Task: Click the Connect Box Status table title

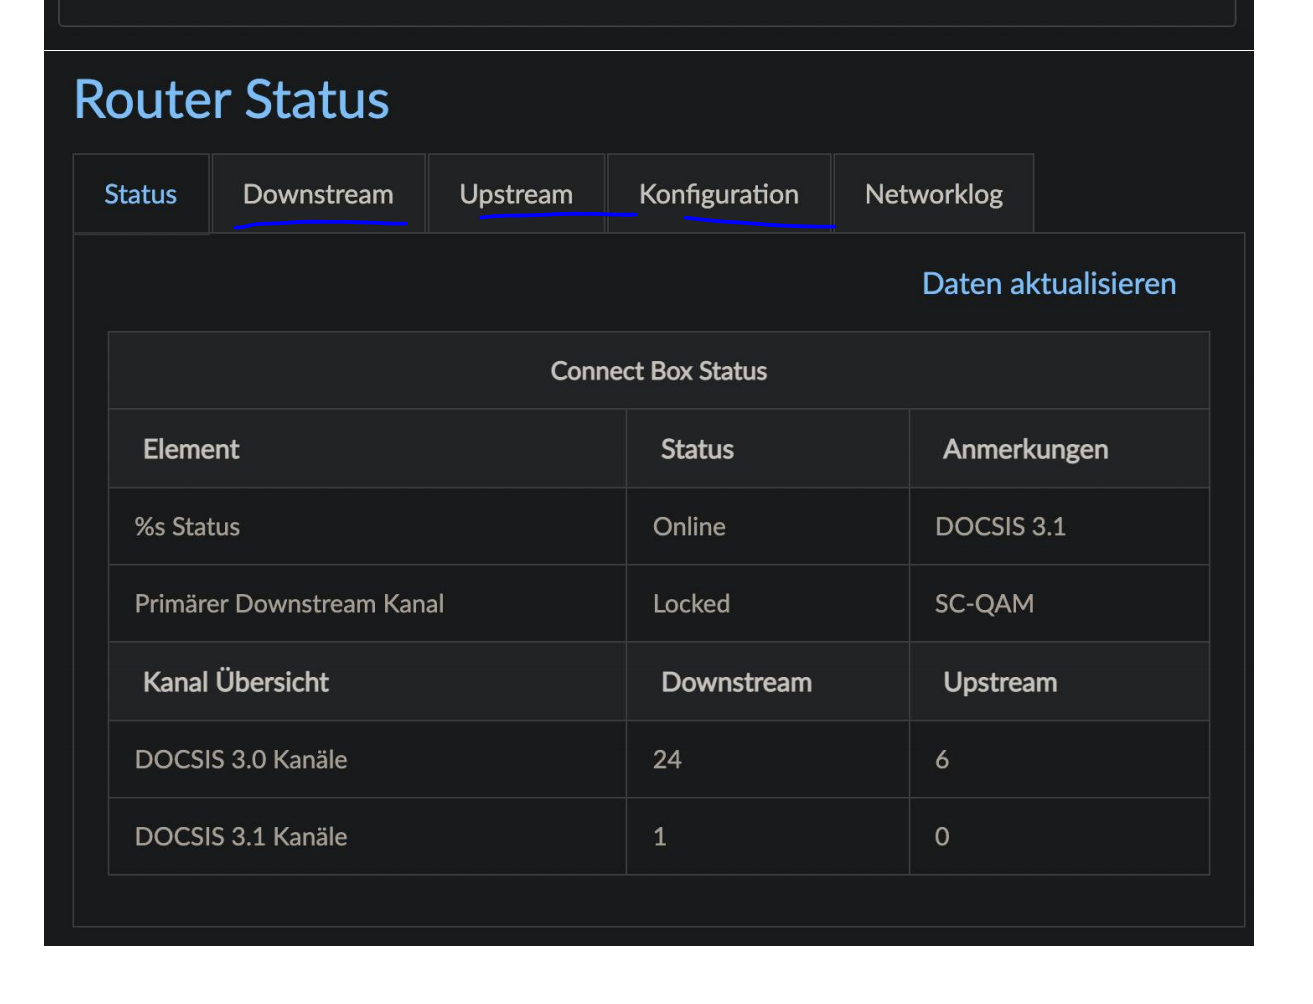Action: pyautogui.click(x=658, y=371)
